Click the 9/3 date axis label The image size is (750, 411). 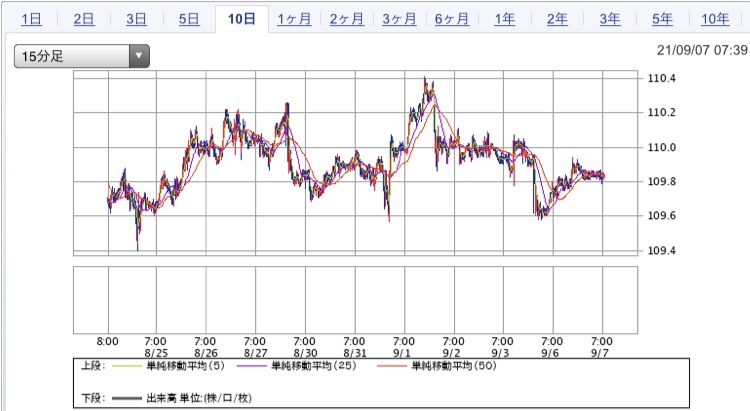coord(500,353)
